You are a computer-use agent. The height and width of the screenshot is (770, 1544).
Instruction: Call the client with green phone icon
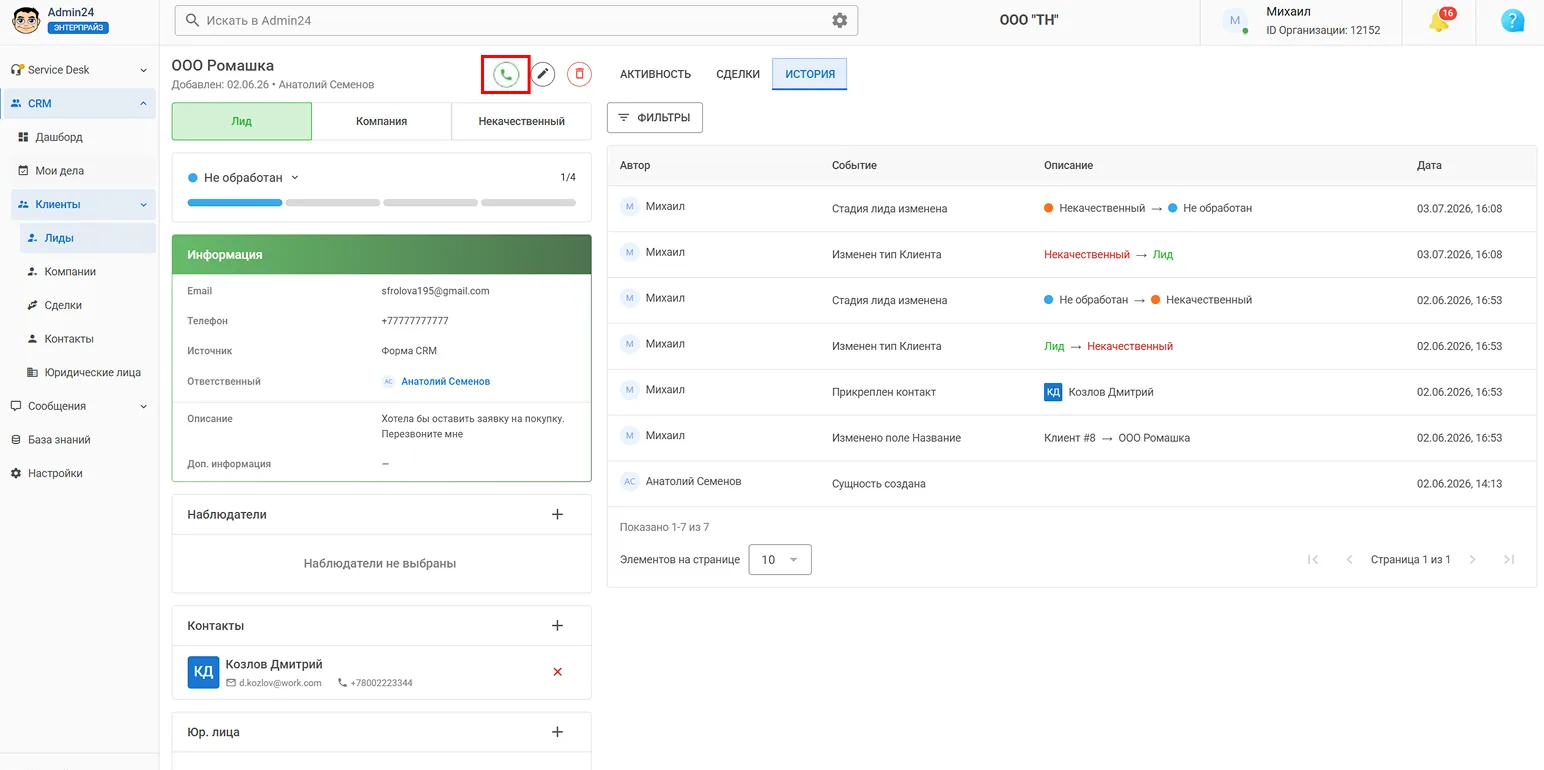coord(506,74)
